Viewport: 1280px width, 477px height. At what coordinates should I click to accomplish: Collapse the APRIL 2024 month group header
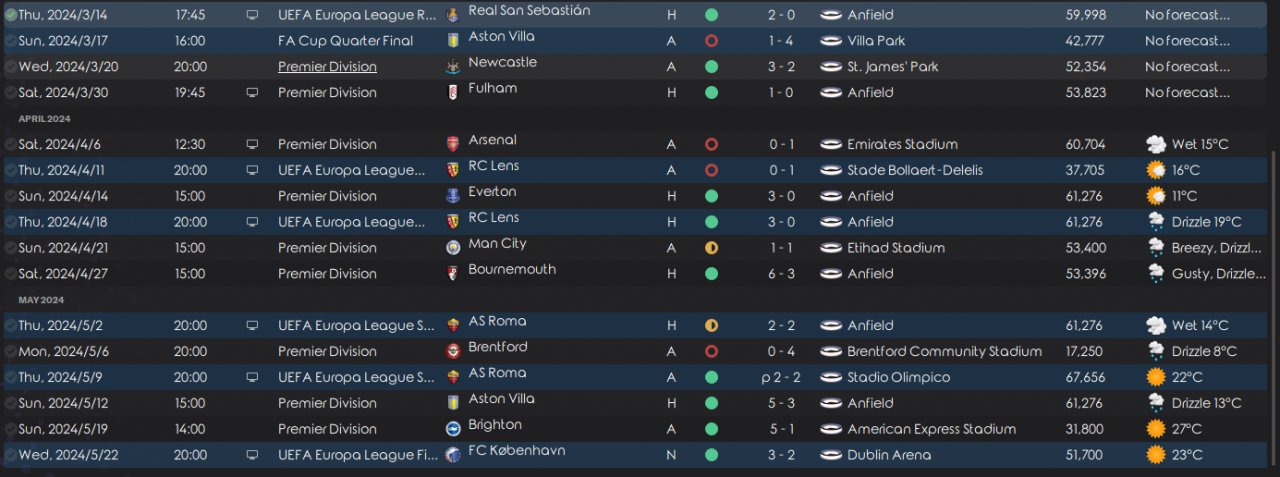tap(44, 119)
